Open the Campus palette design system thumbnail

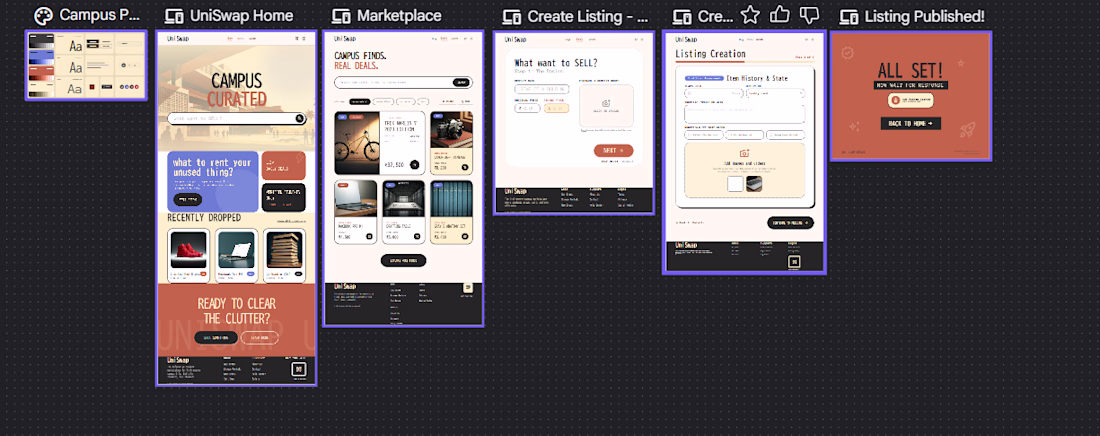(x=86, y=65)
